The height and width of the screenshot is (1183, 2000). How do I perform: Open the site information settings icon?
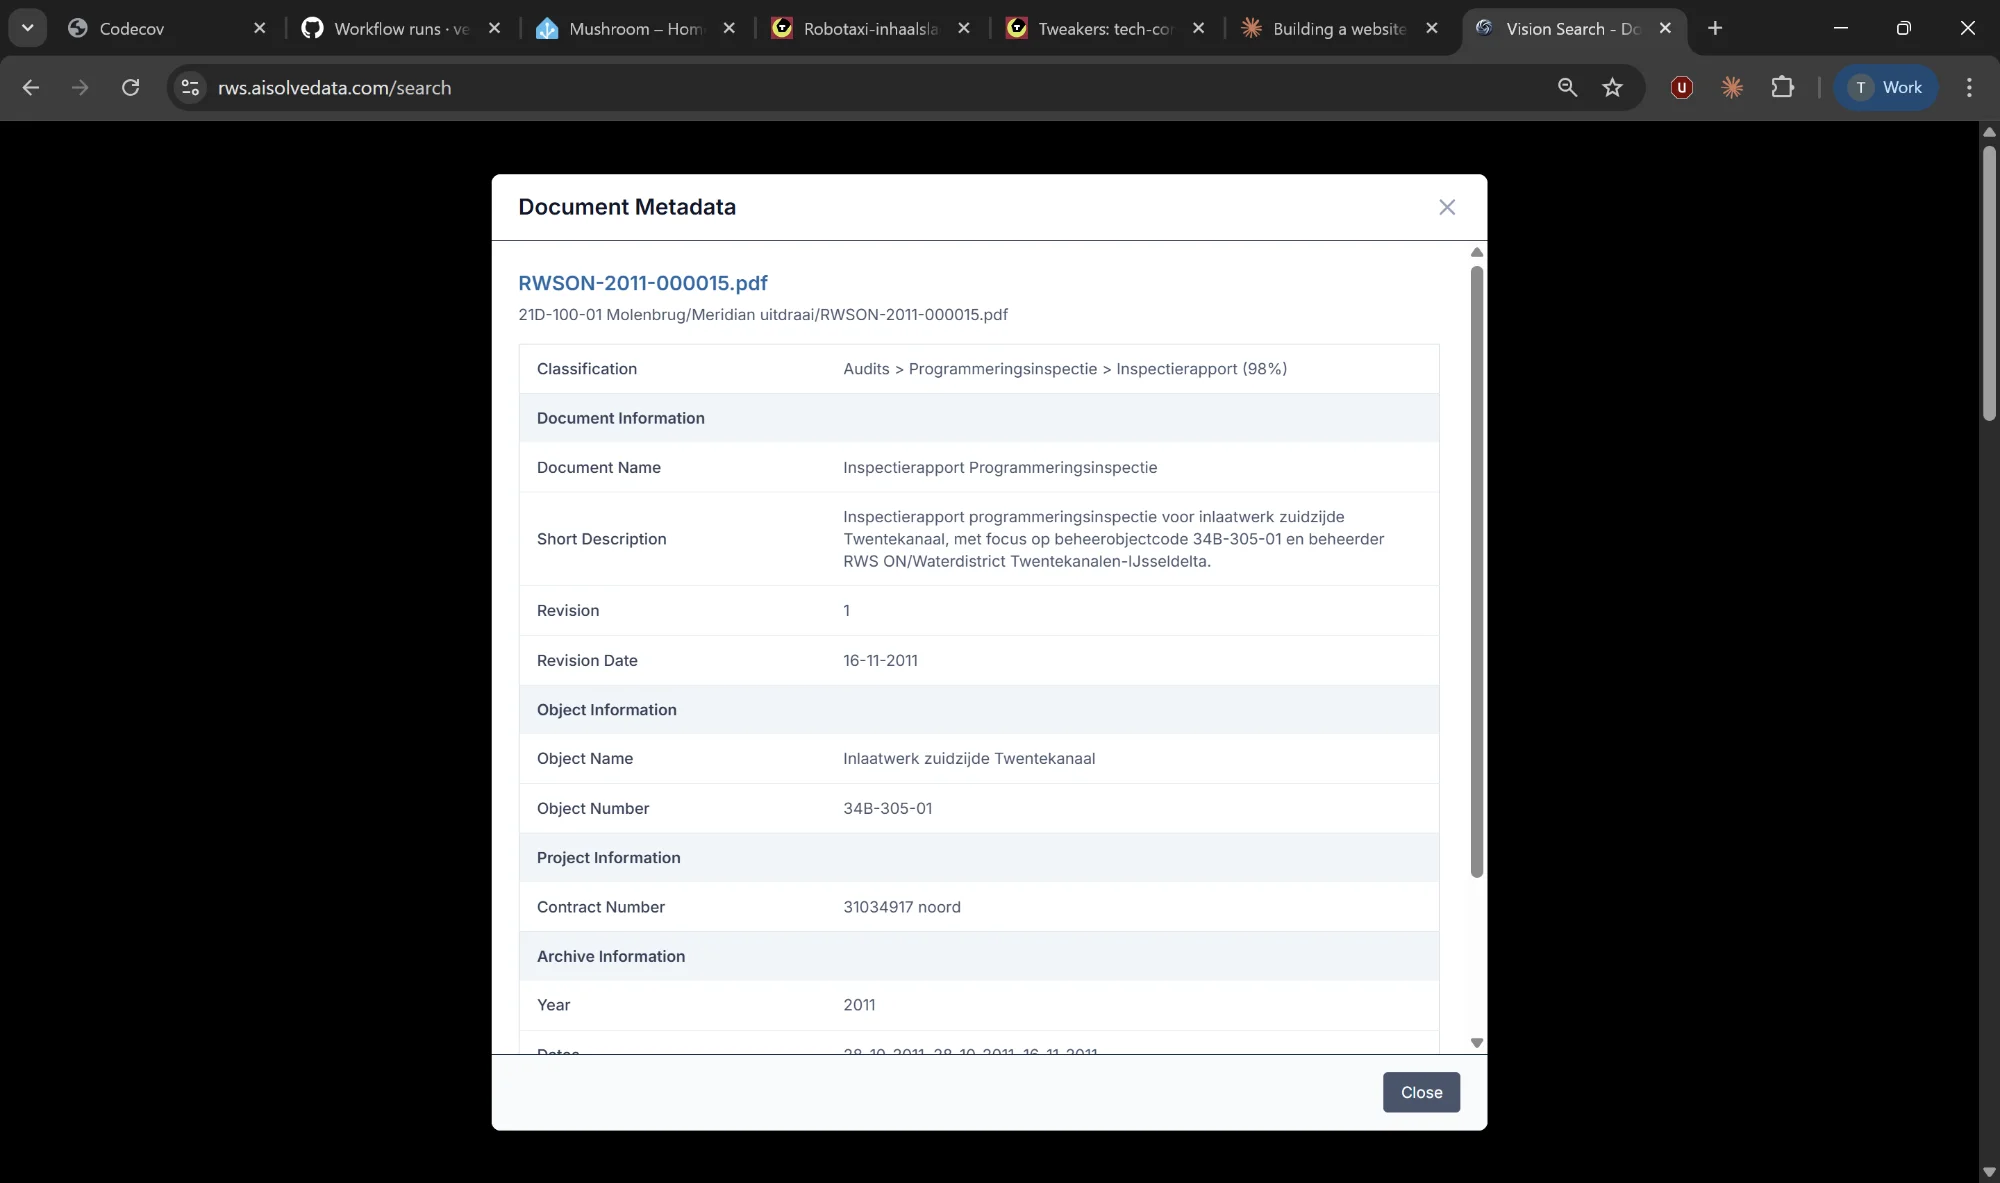pos(189,87)
